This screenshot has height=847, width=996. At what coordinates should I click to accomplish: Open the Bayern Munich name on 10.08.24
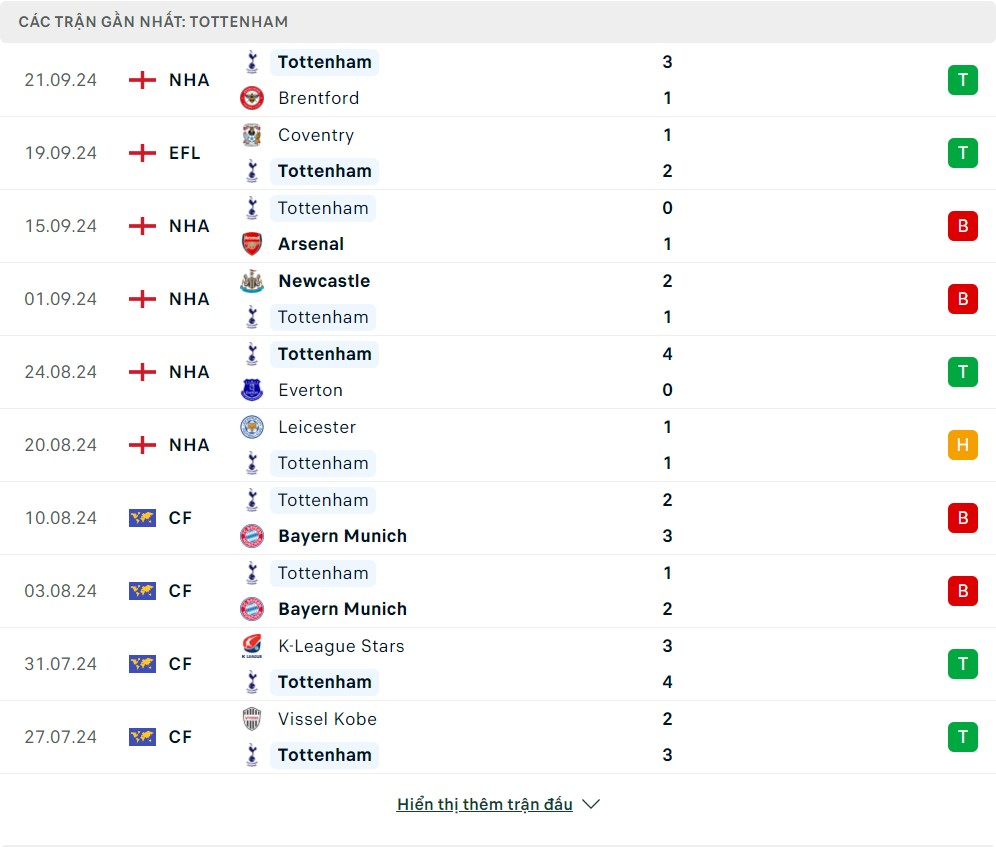342,536
